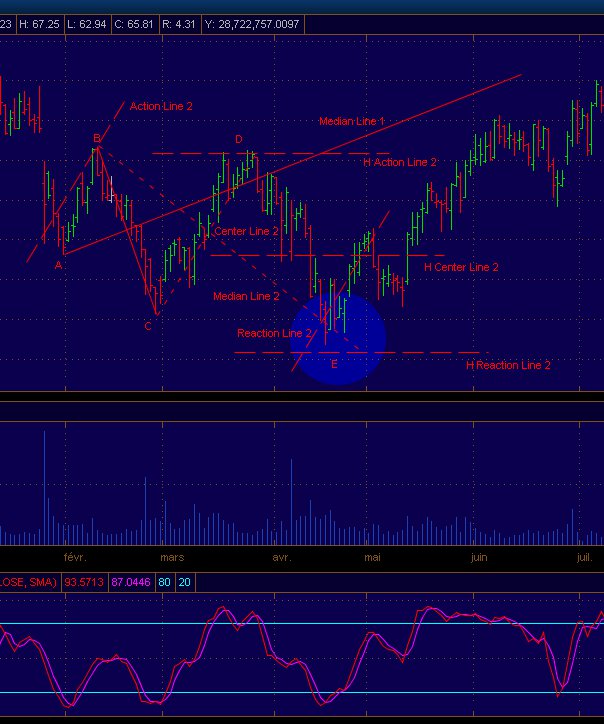Viewport: 604px width, 724px height.
Task: Click the Range value R: 4.31
Action: tap(179, 24)
